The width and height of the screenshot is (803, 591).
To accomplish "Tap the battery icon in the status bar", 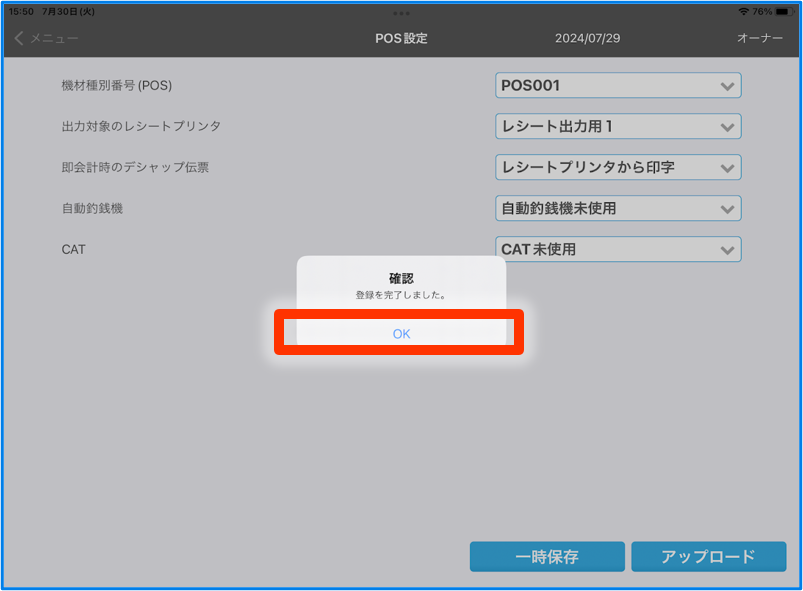I will click(x=783, y=11).
